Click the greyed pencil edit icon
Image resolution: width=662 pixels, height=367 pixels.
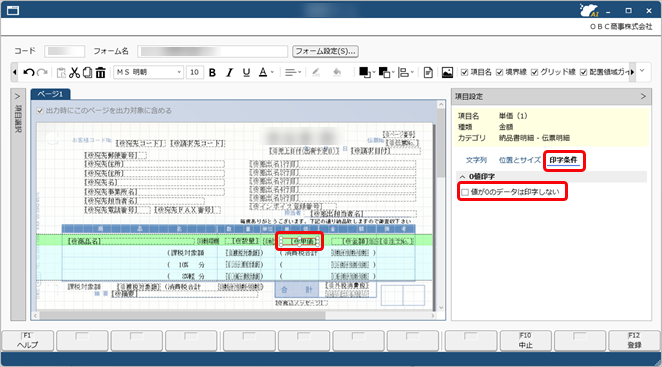point(316,72)
